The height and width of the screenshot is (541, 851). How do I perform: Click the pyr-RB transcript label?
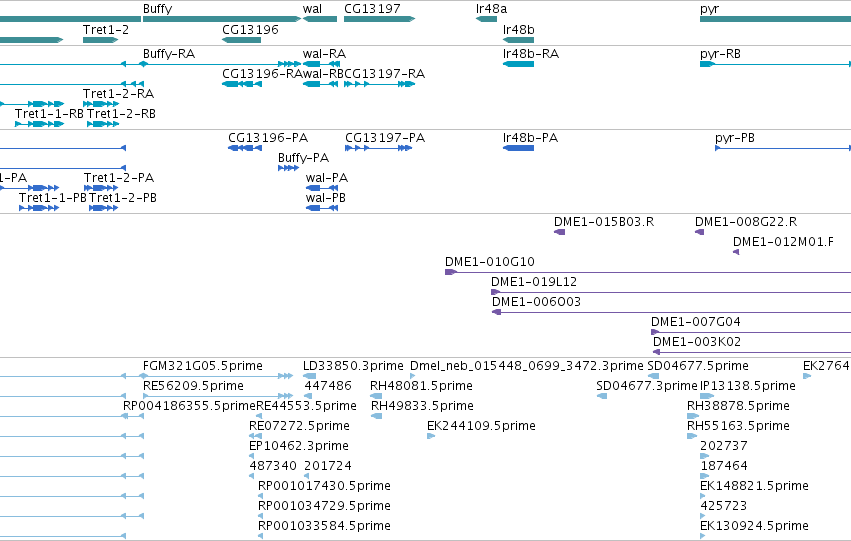[720, 54]
